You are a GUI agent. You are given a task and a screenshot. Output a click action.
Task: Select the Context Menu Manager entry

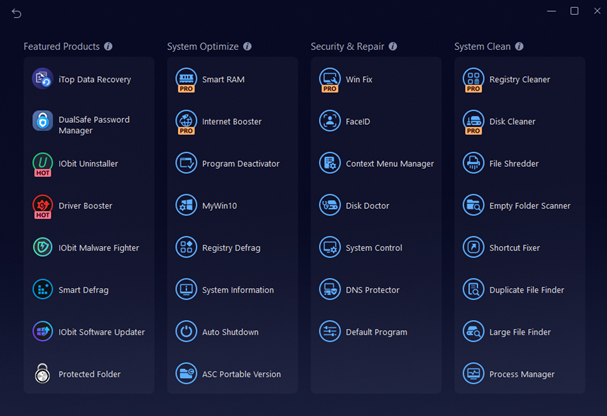point(389,164)
